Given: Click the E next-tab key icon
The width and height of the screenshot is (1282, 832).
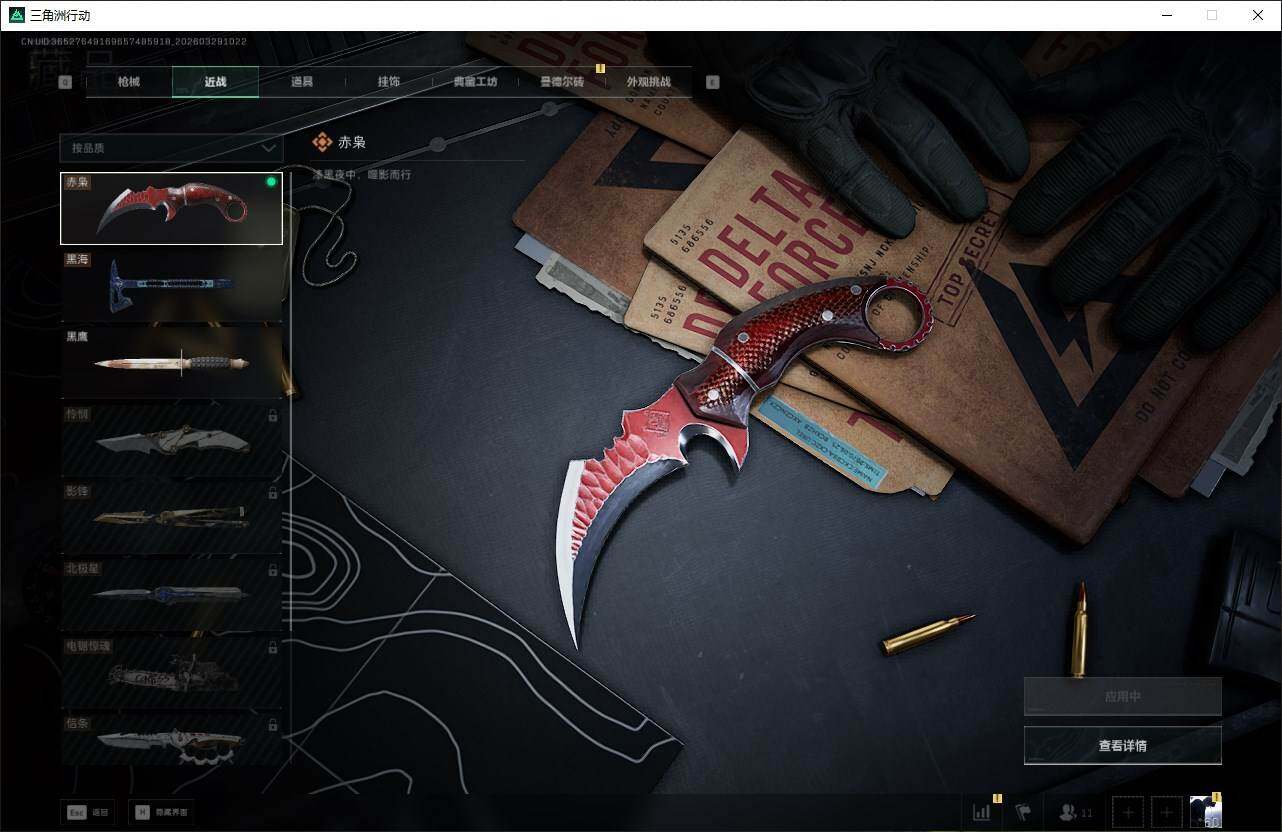Looking at the screenshot, I should point(713,83).
